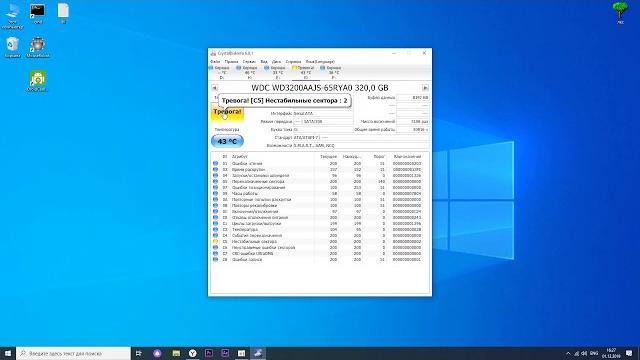Click the 'WDC WD3200AAJS-65RYA0 320,0 GB' disk title
The width and height of the screenshot is (640, 360).
pyautogui.click(x=320, y=88)
